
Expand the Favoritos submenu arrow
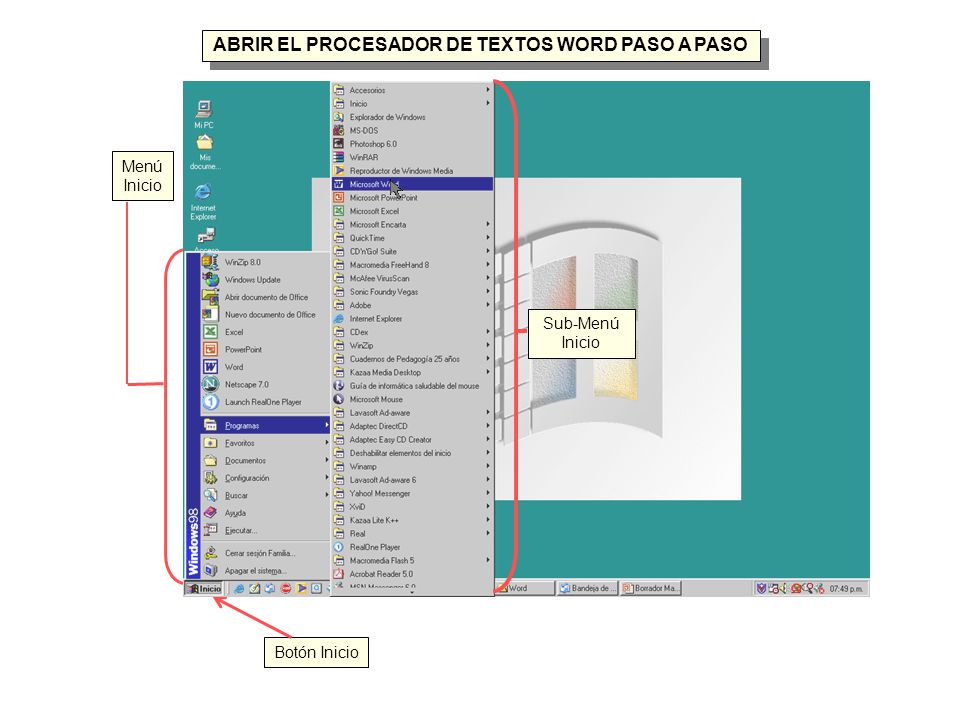click(326, 443)
